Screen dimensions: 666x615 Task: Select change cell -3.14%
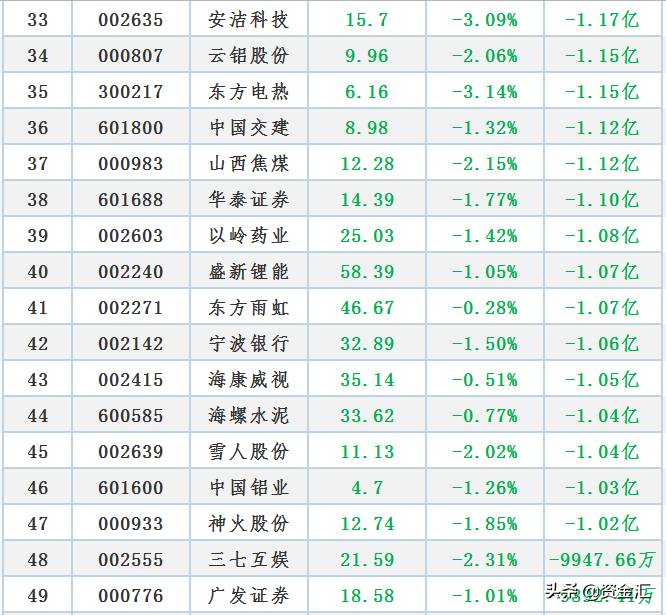[x=485, y=92]
